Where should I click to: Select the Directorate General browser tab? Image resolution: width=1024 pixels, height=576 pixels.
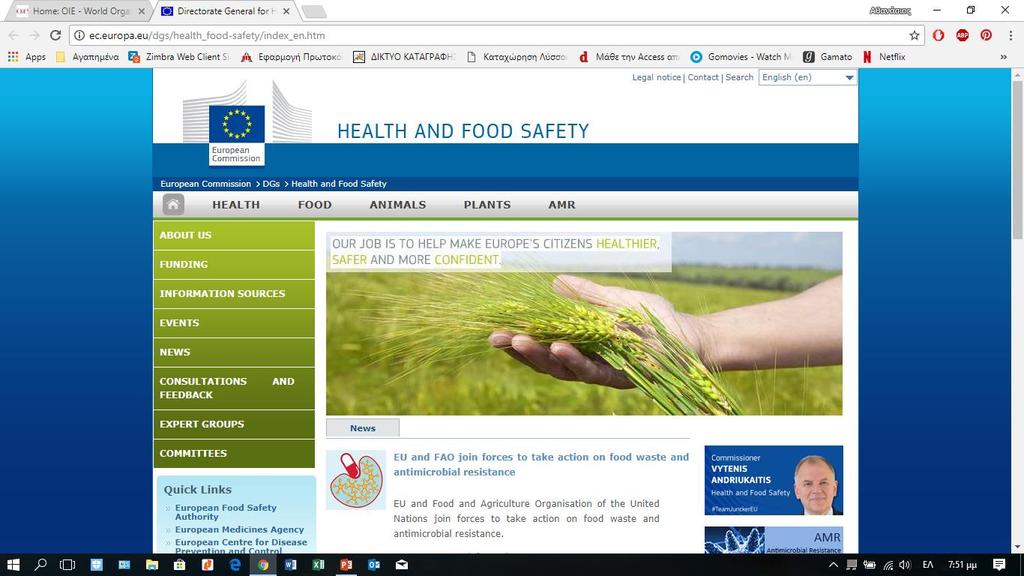click(227, 11)
